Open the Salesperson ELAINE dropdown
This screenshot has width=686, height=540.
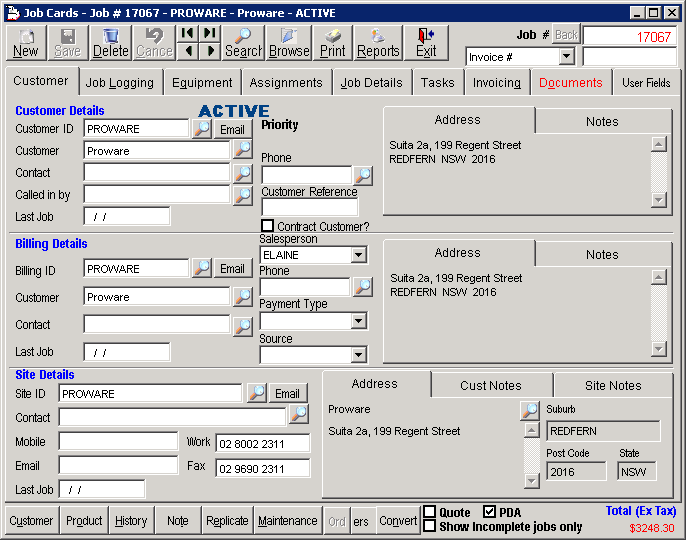[358, 255]
